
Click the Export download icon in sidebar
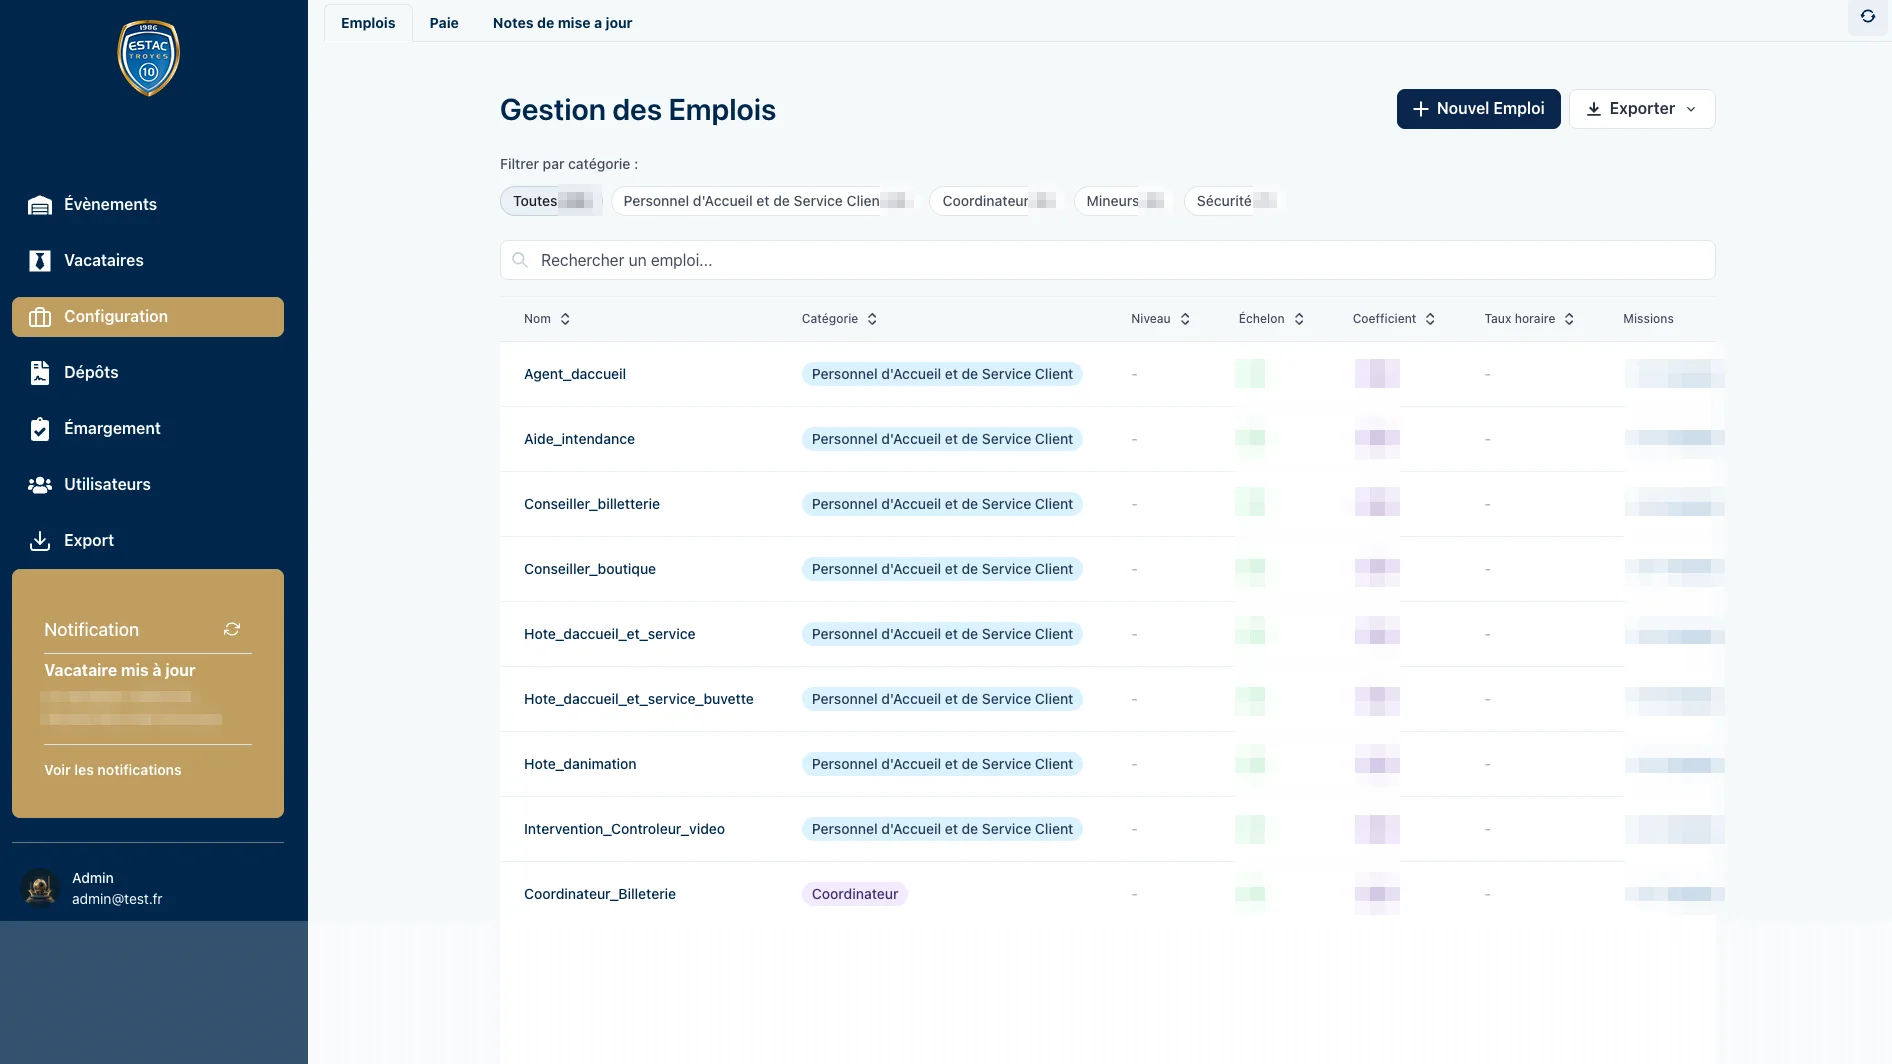[40, 541]
